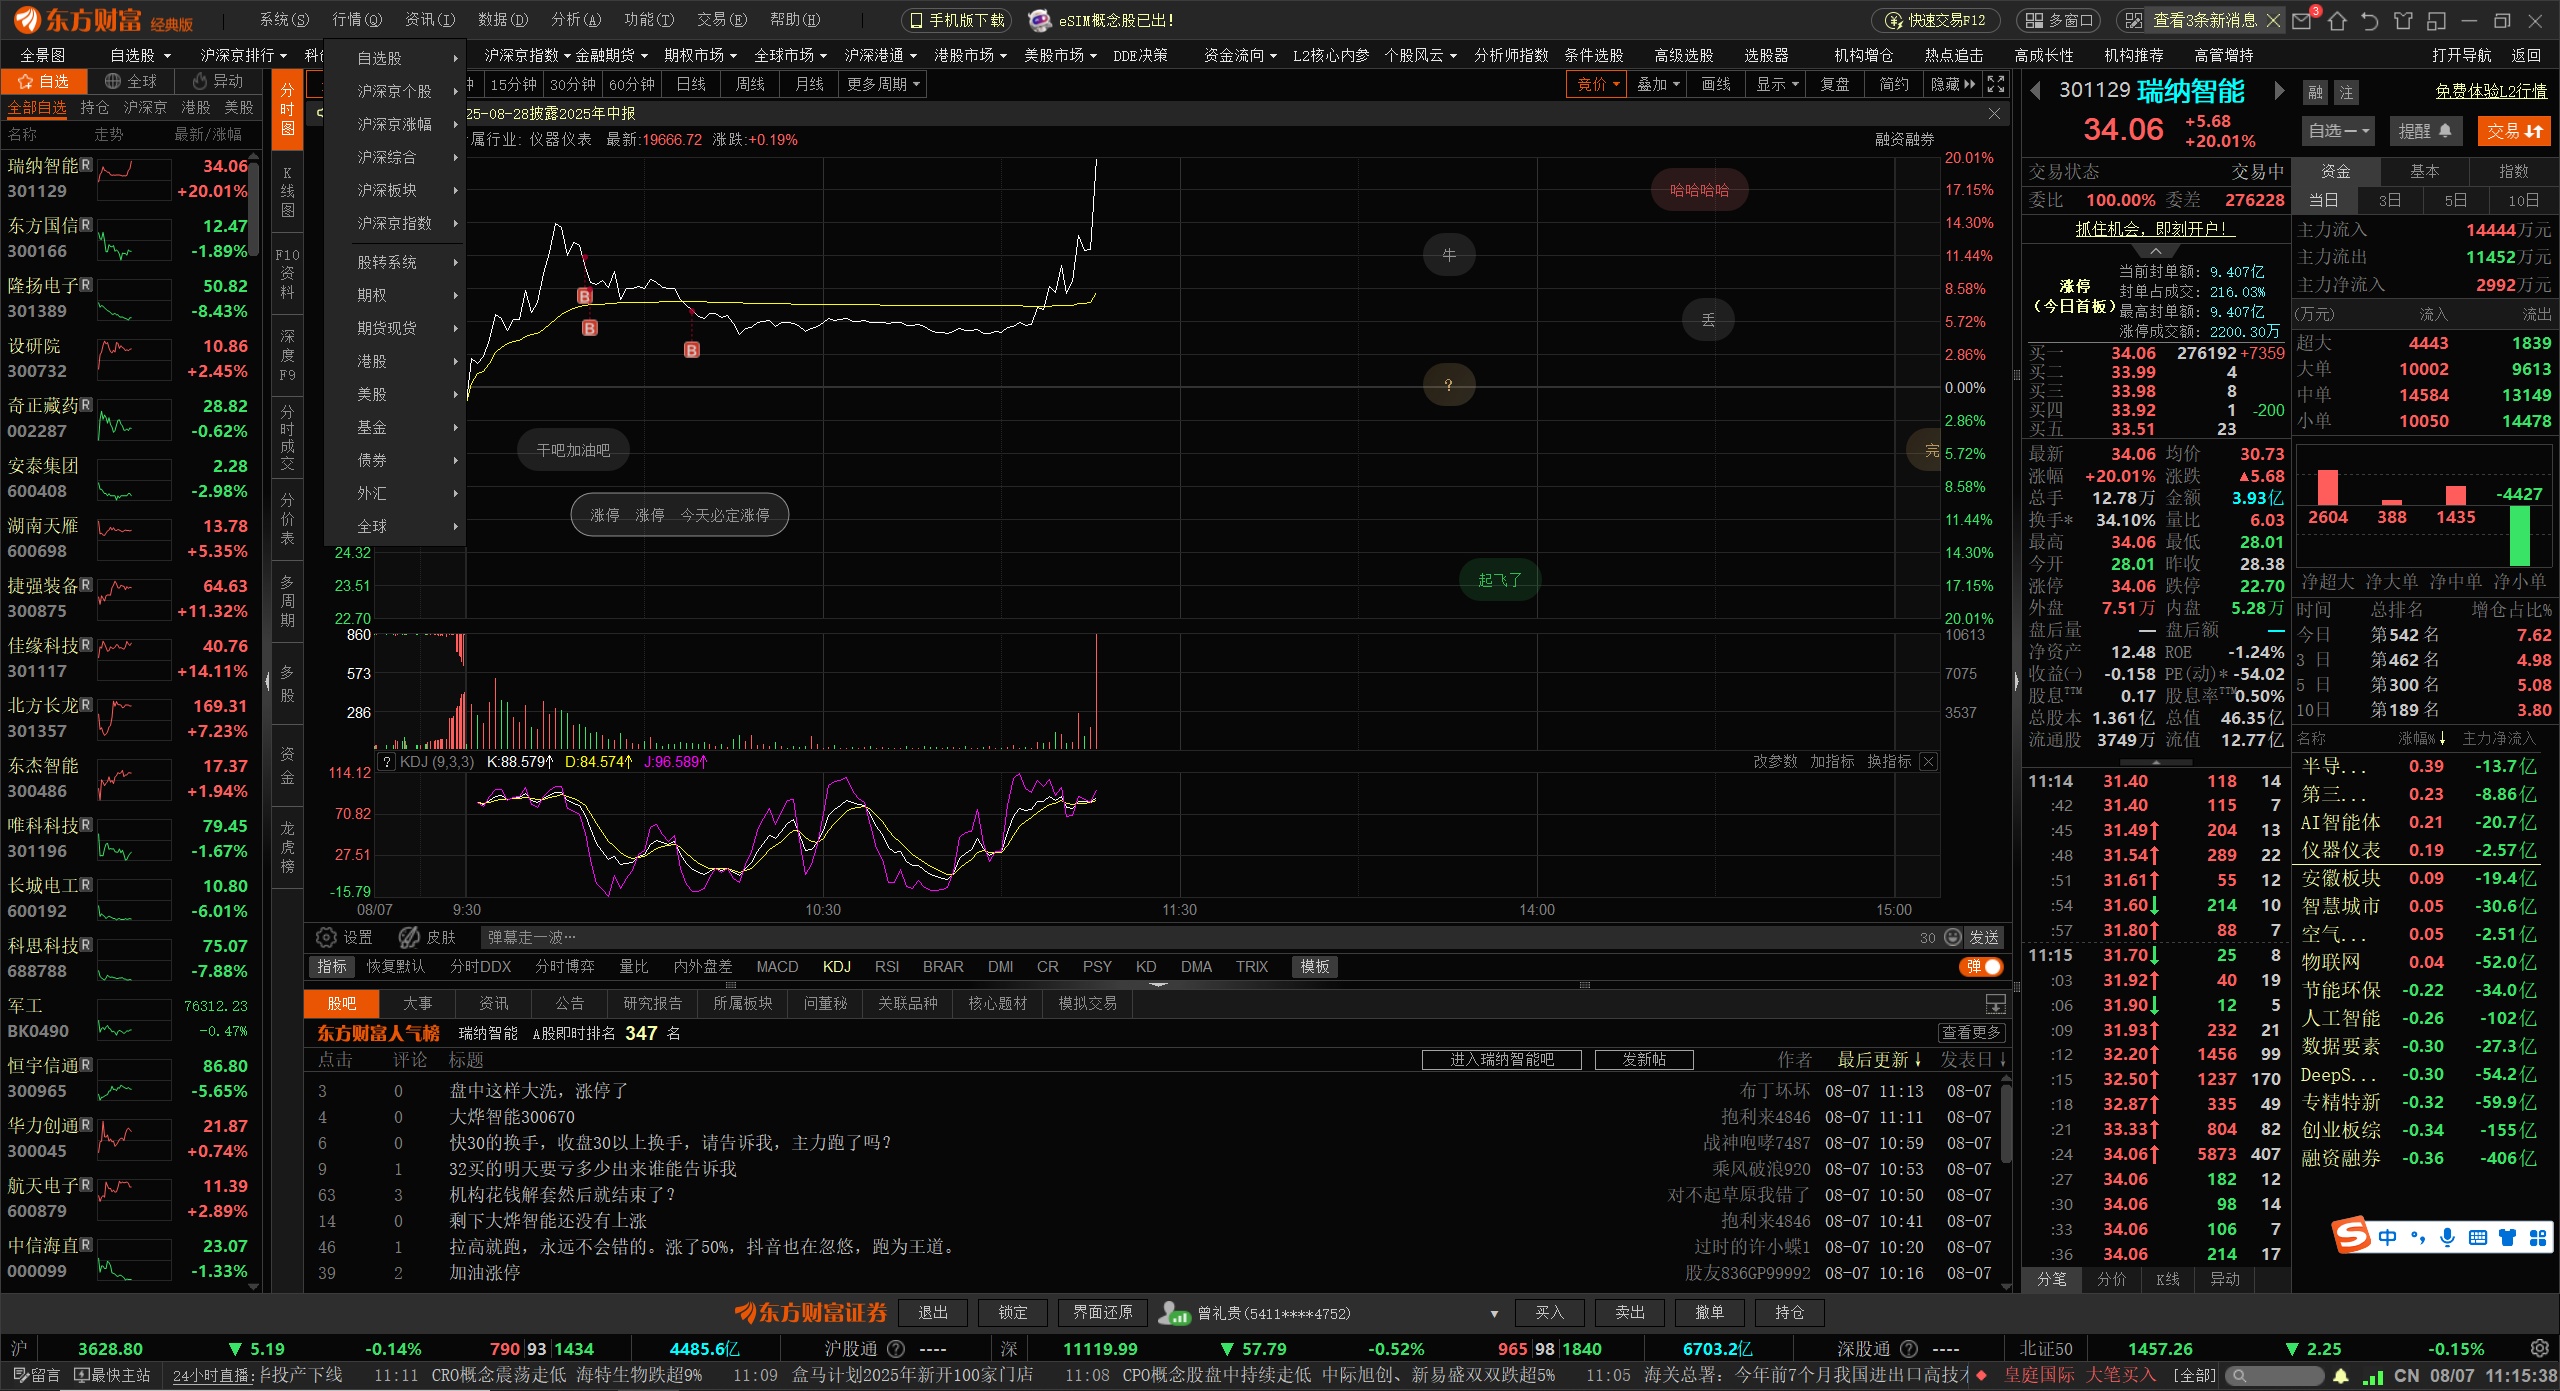Click the 沪股通 help question icon
This screenshot has height=1391, width=2560.
click(x=896, y=1349)
